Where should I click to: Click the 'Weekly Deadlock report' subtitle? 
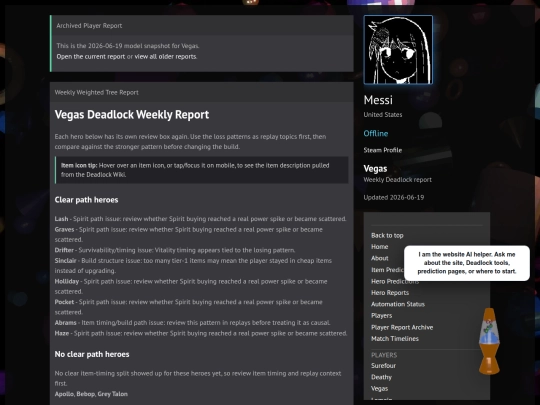(397, 180)
